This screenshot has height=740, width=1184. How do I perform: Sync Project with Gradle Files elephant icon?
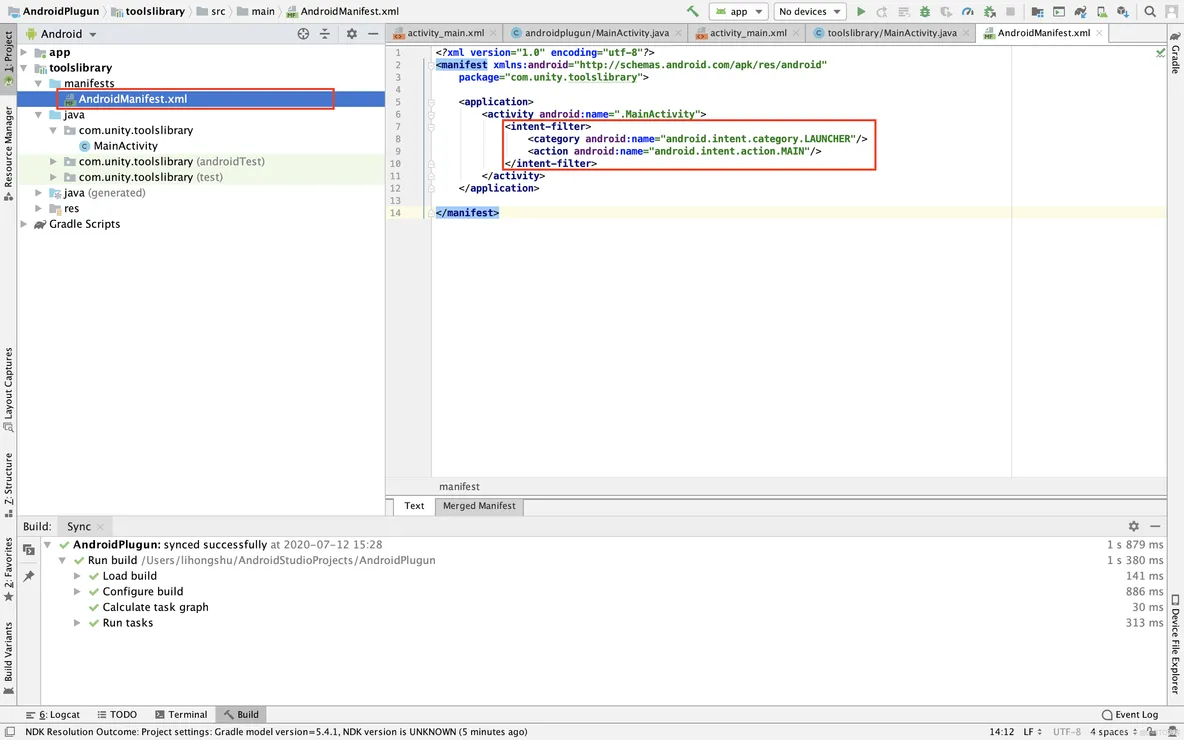click(1081, 11)
